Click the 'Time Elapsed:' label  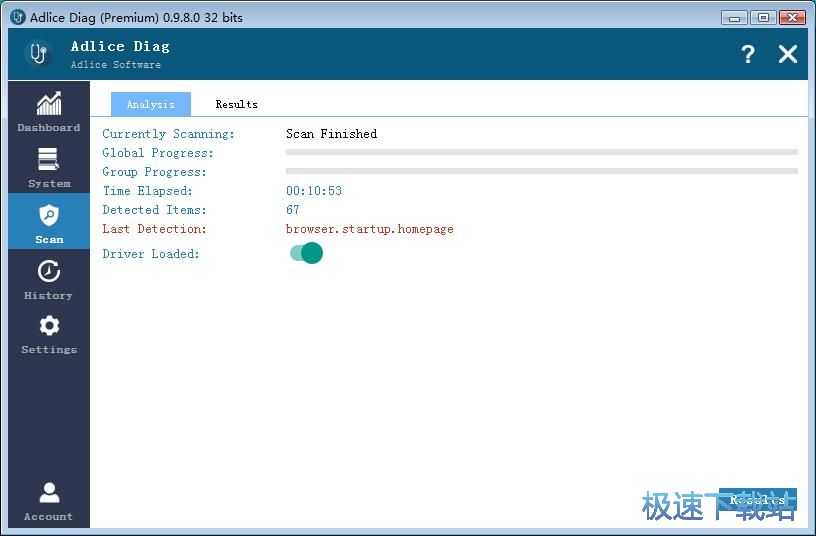pos(147,191)
